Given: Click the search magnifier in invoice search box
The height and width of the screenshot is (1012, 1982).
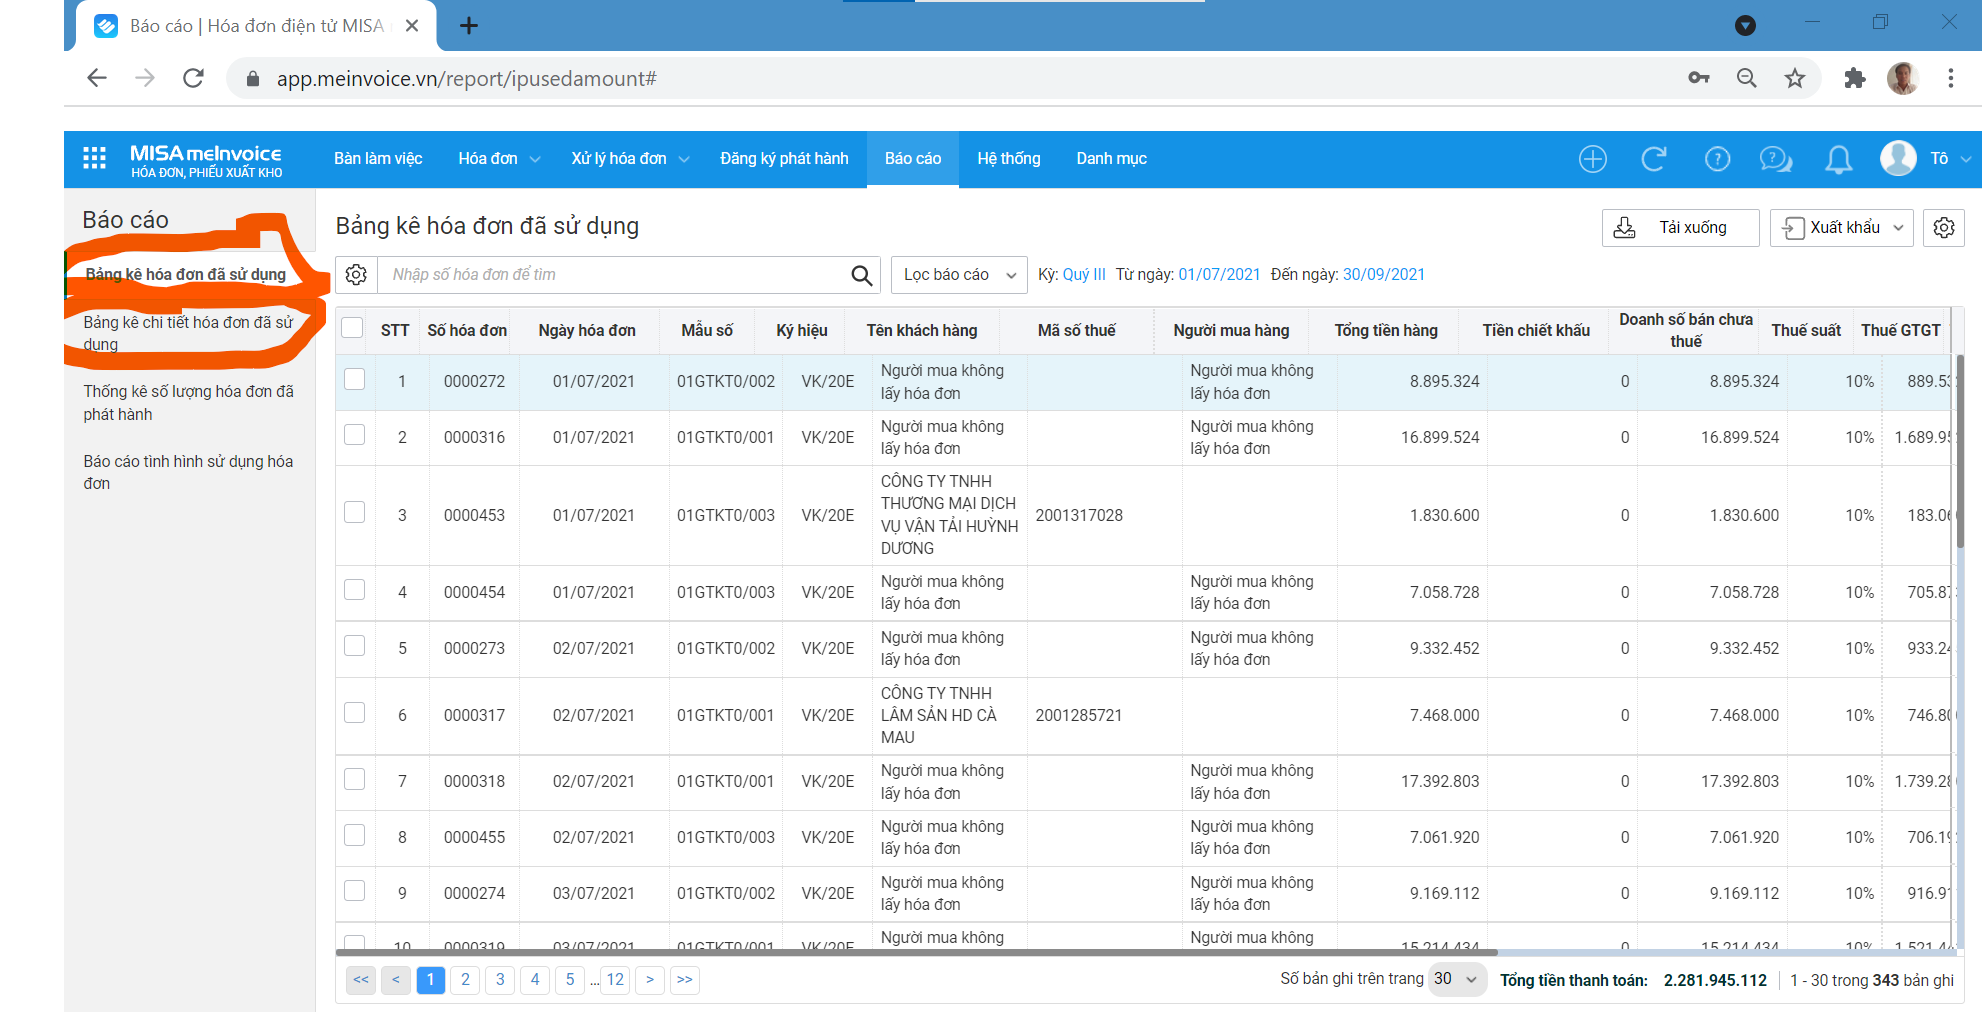Looking at the screenshot, I should (861, 275).
